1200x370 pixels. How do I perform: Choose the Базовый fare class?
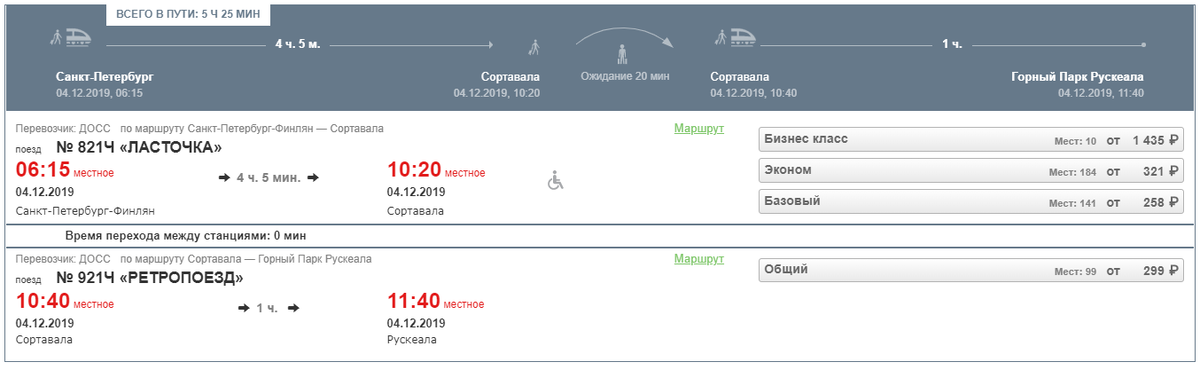click(972, 202)
